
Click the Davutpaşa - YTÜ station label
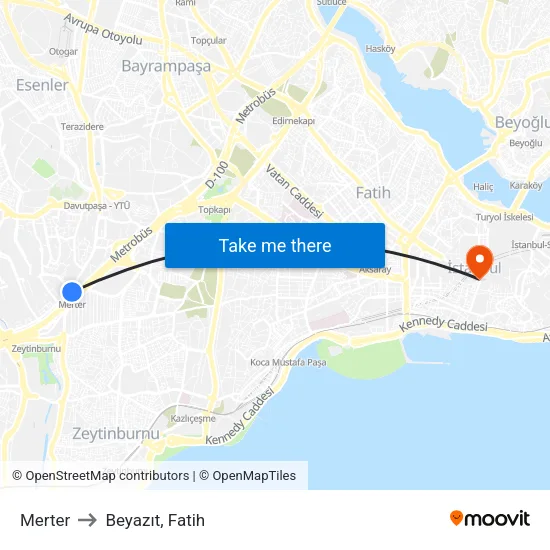coord(97,206)
